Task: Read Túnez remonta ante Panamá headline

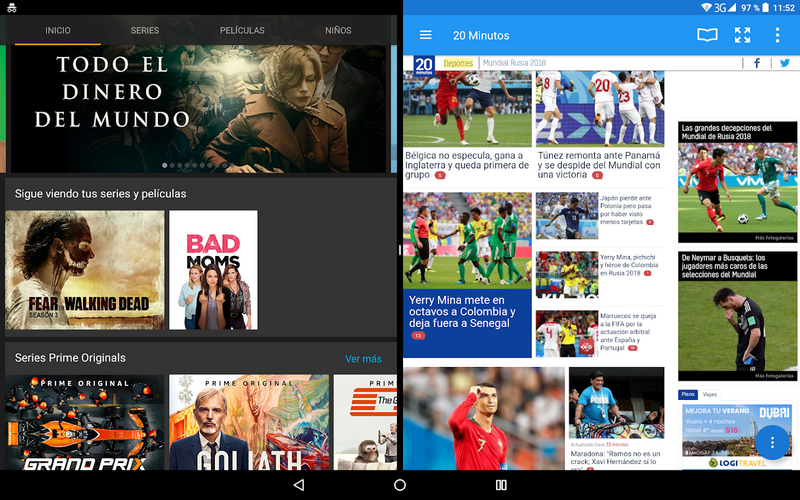Action: (599, 164)
